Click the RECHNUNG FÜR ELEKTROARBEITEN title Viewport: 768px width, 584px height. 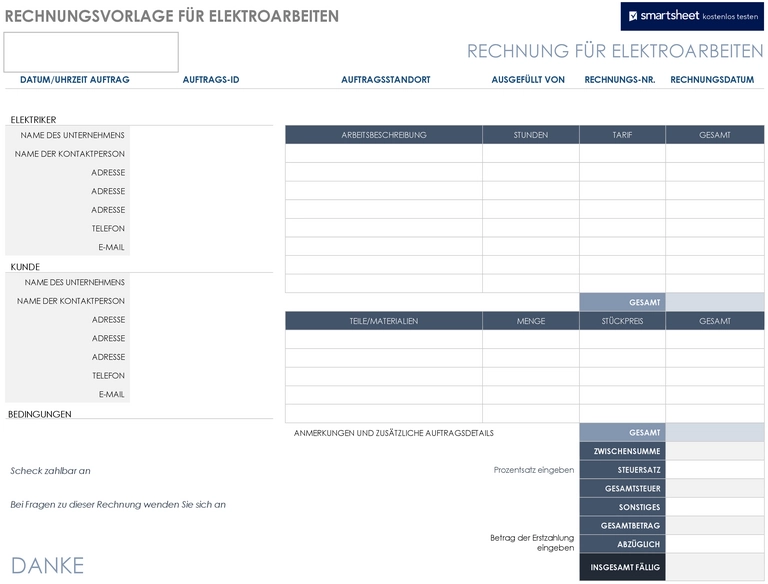pos(615,51)
